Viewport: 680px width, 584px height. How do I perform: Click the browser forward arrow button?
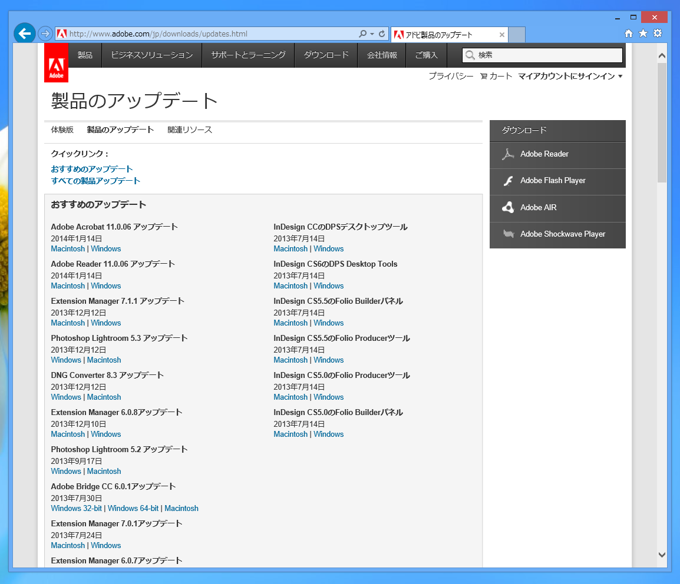coord(45,33)
